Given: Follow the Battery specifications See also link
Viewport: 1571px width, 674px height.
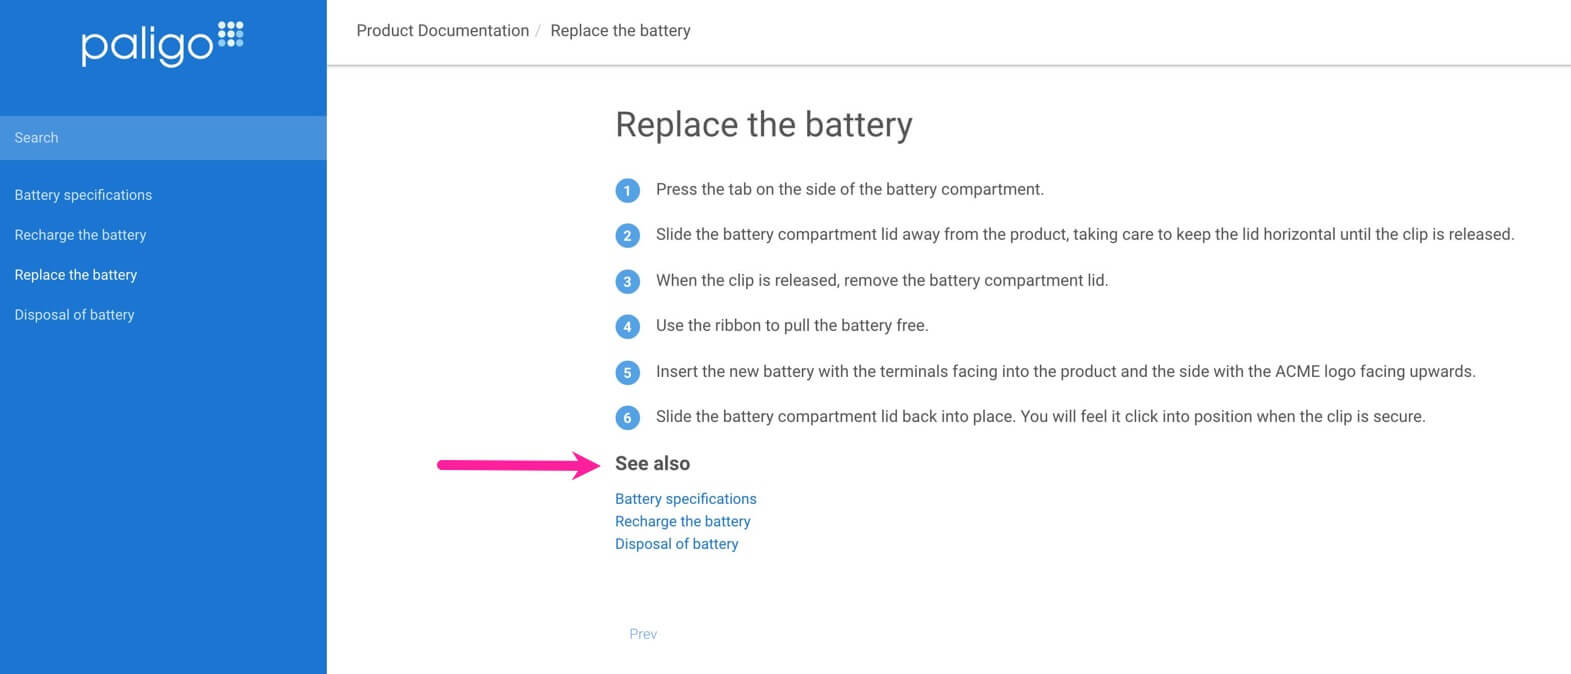Looking at the screenshot, I should [685, 499].
